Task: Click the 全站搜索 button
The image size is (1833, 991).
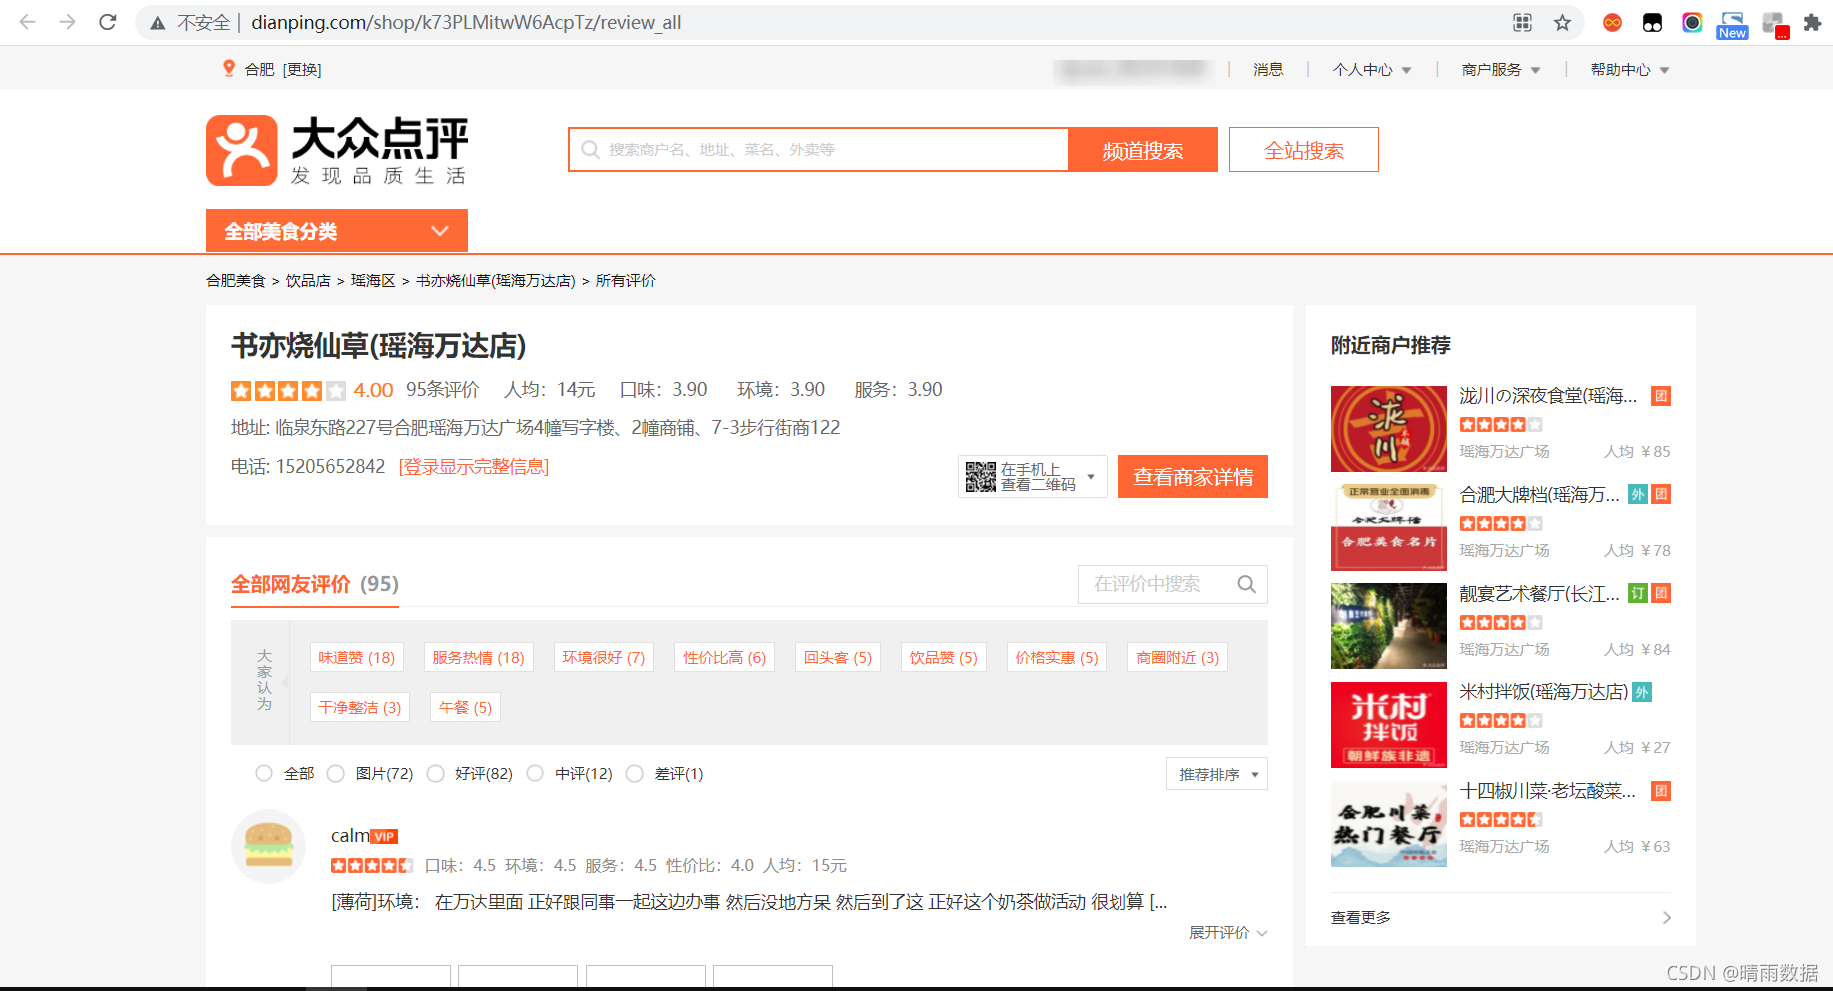Action: pyautogui.click(x=1304, y=150)
